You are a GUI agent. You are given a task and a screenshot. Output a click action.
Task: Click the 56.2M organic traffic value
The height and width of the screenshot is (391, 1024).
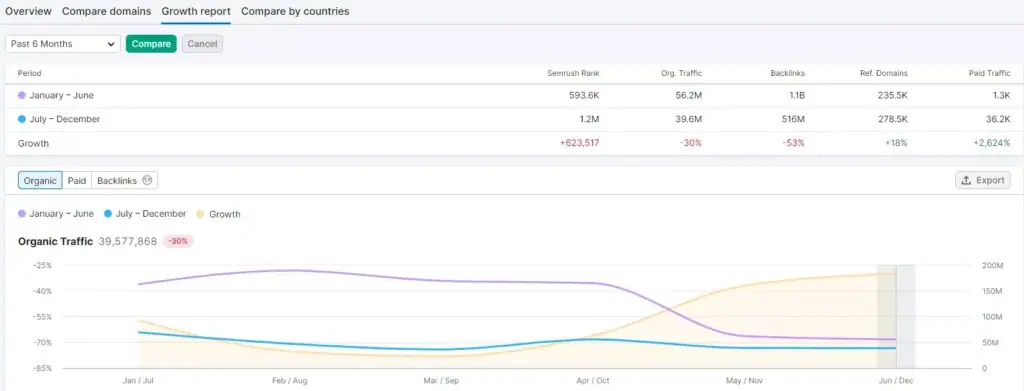tap(688, 95)
